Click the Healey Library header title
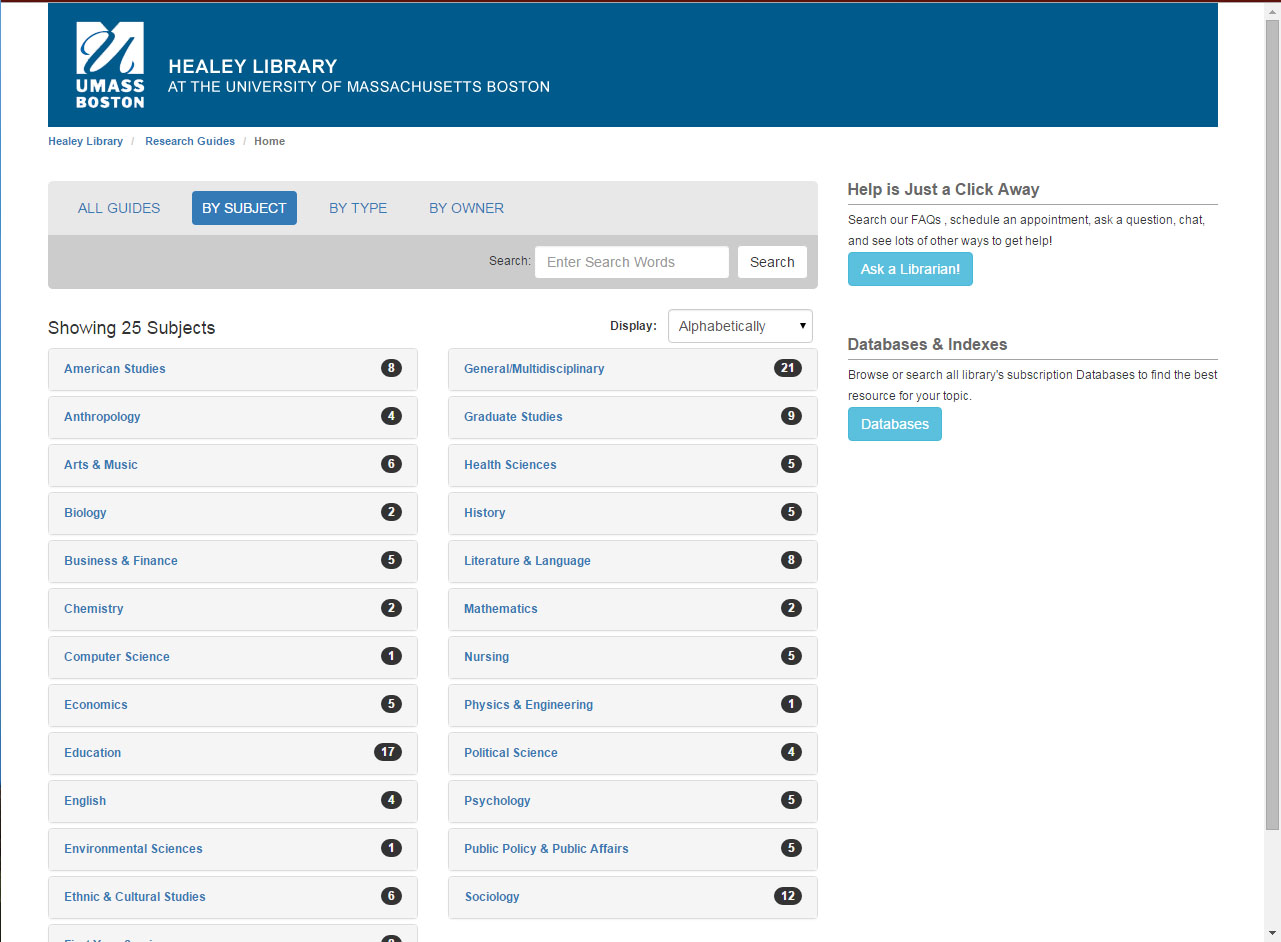Viewport: 1281px width, 942px height. (253, 66)
